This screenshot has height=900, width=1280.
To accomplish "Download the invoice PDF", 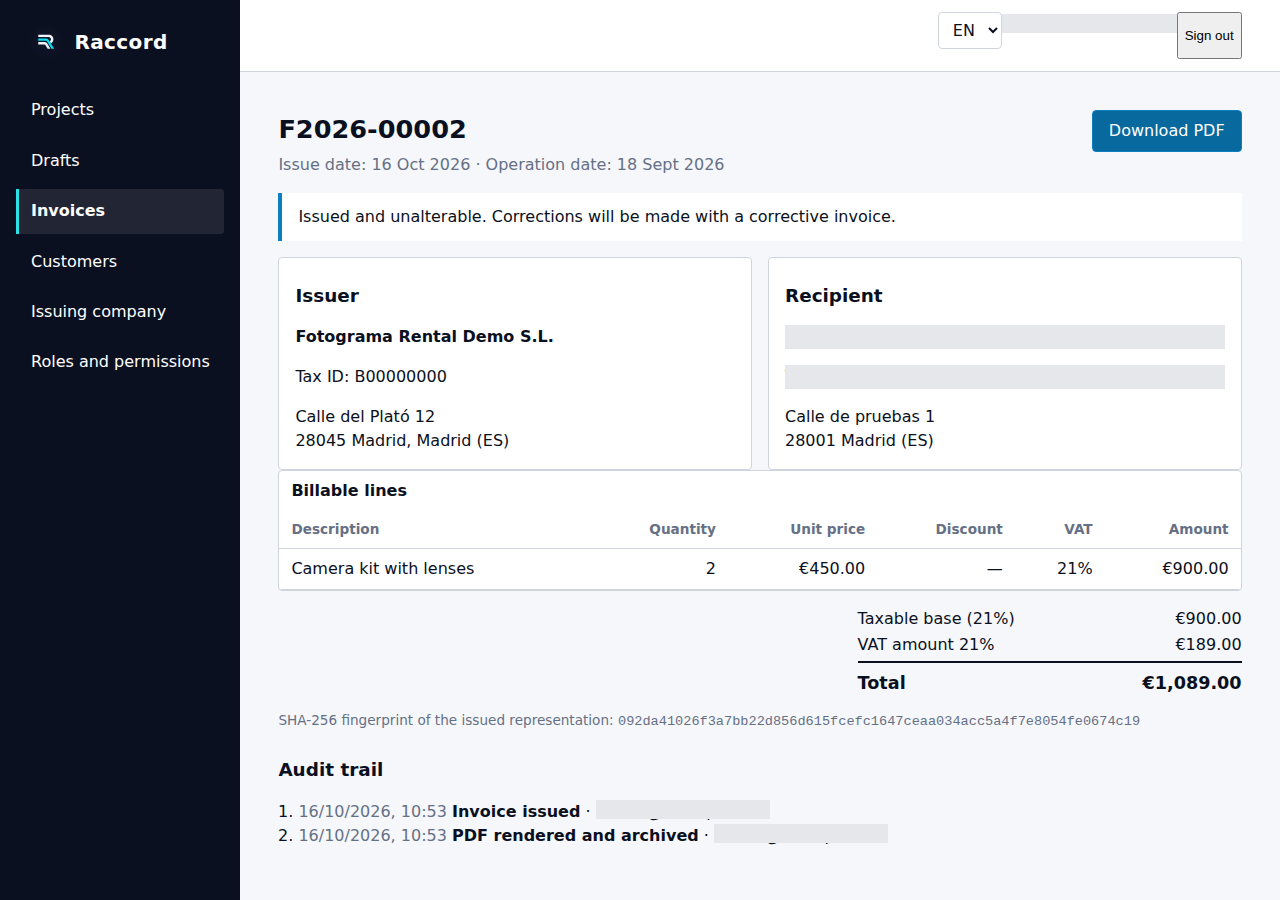I will point(1166,131).
